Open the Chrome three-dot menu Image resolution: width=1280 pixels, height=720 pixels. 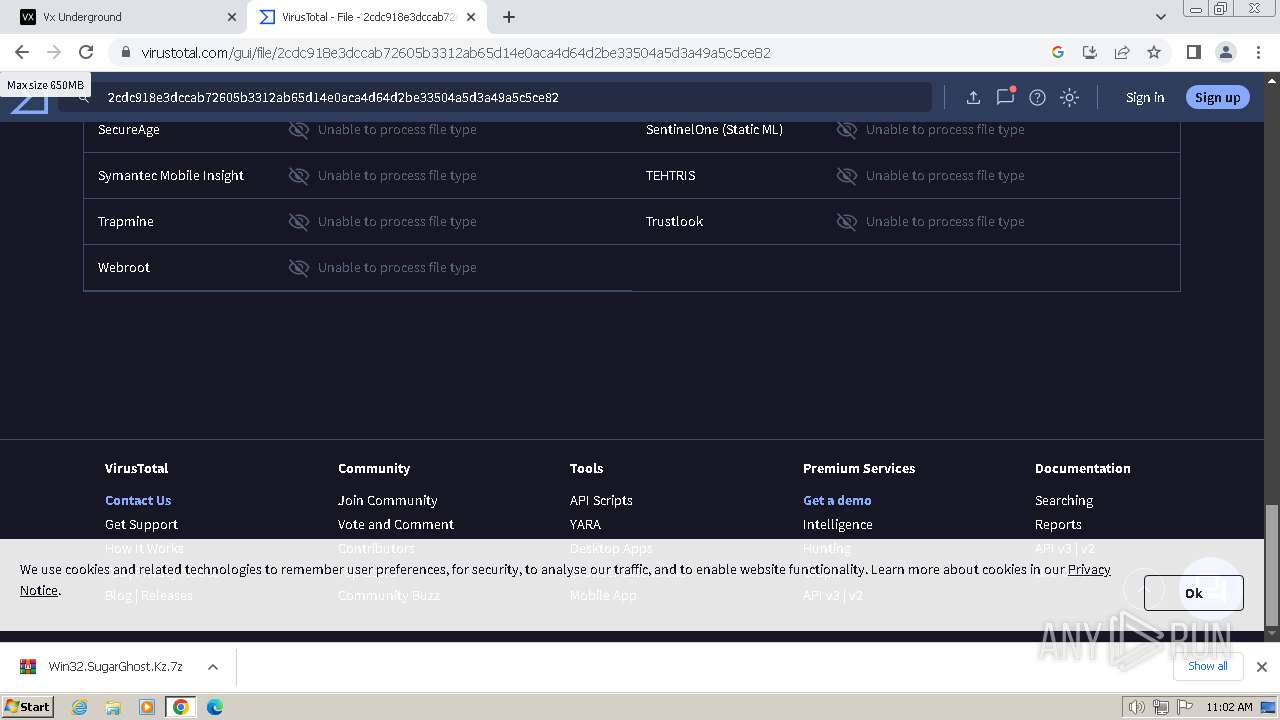pyautogui.click(x=1258, y=52)
